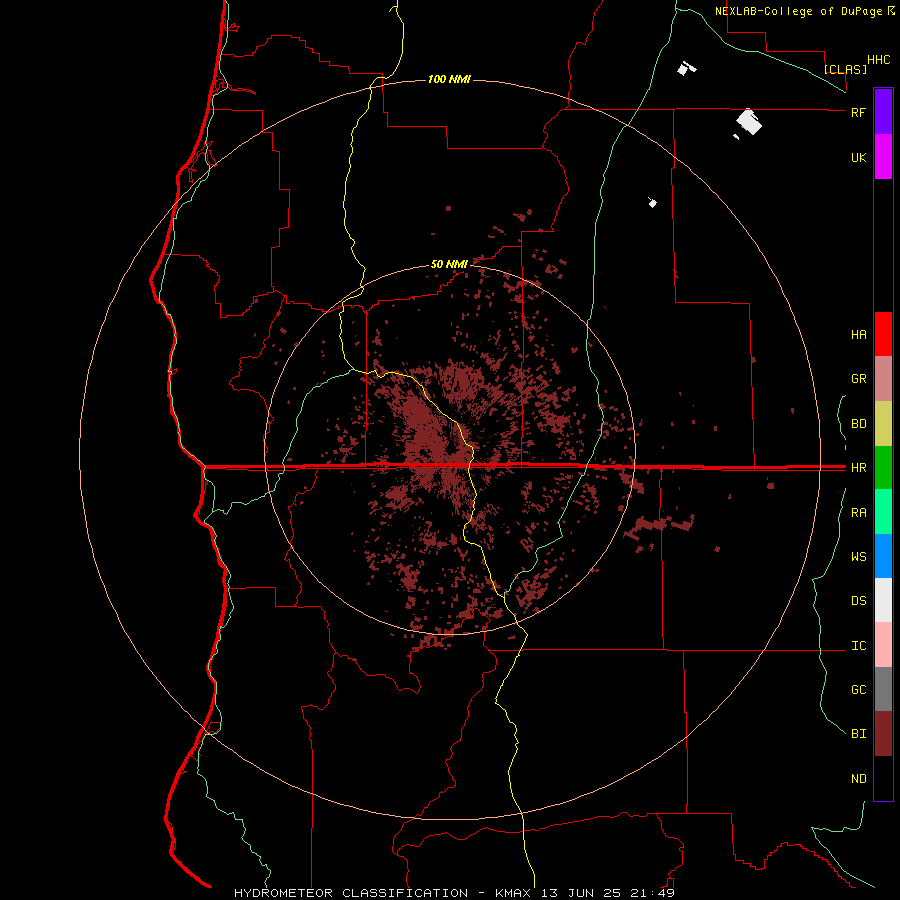
Task: Pick the gray GC legend swatch
Action: click(x=883, y=689)
